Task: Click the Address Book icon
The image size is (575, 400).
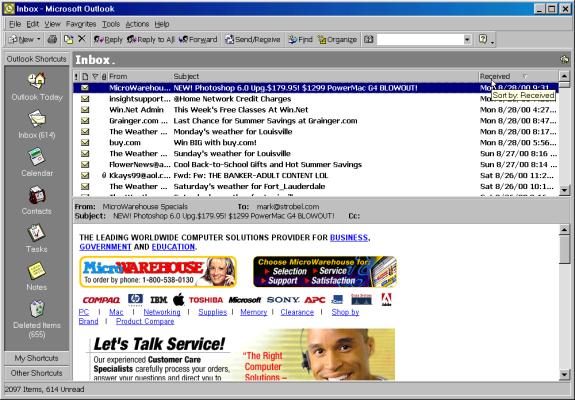Action: pyautogui.click(x=369, y=39)
